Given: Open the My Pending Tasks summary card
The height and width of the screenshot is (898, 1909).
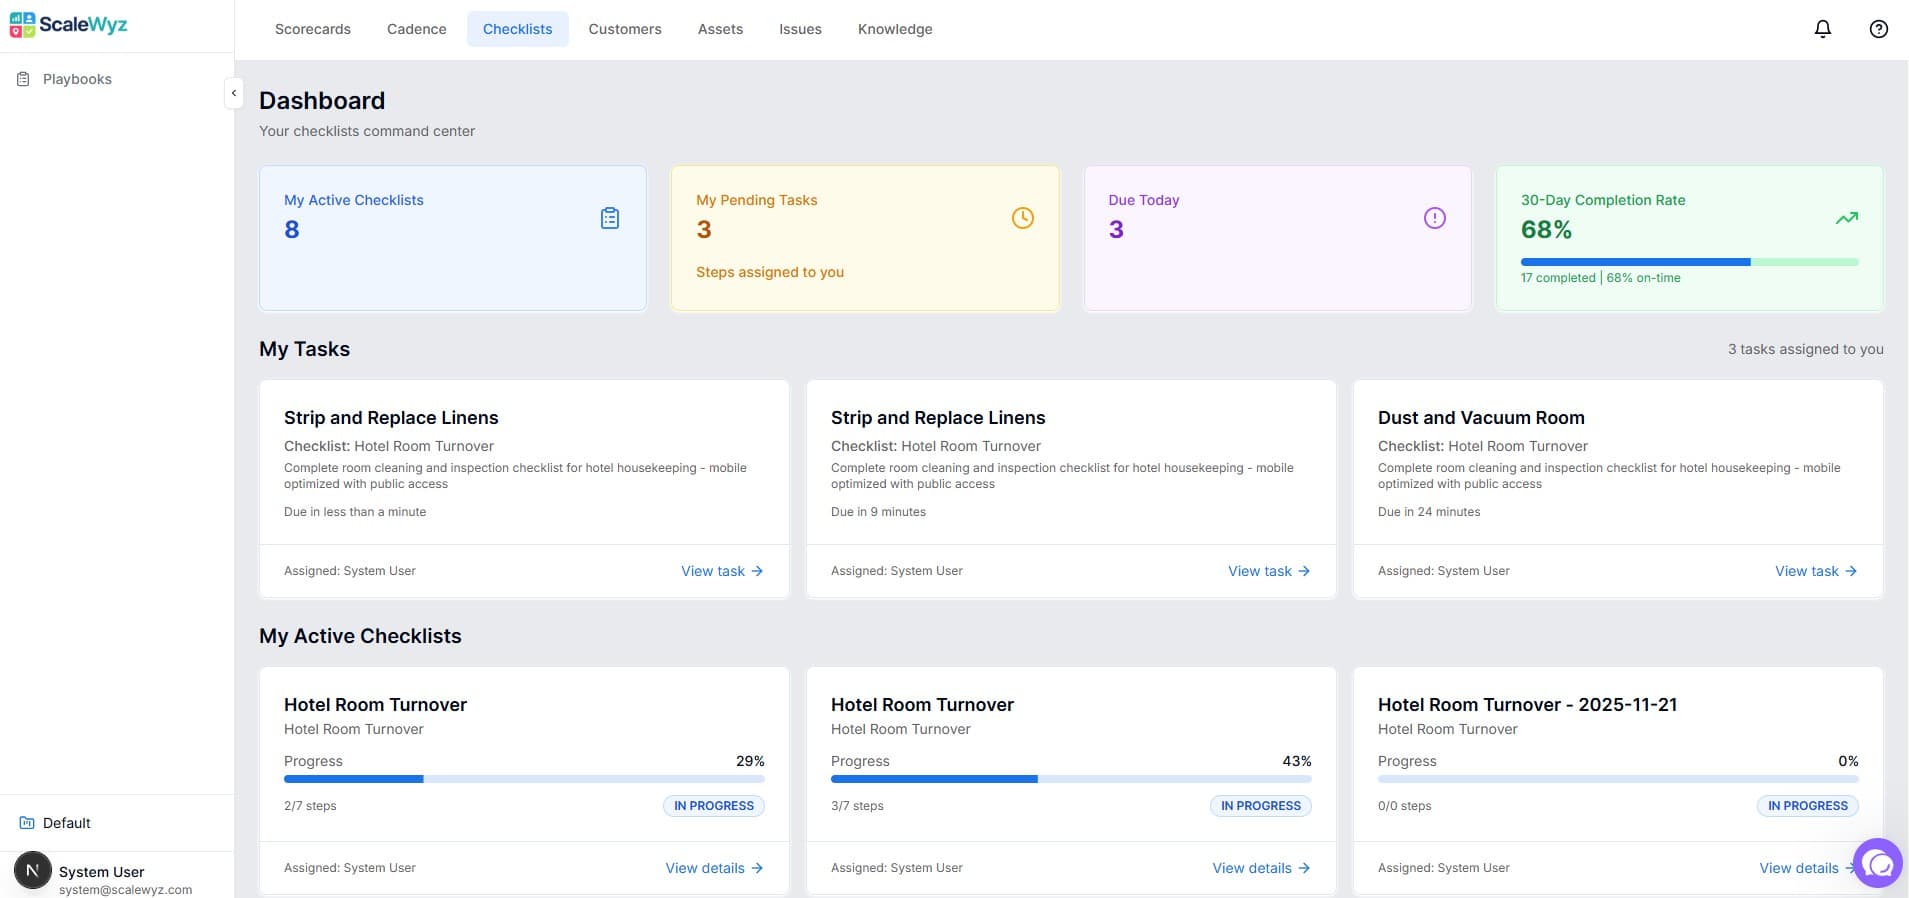Looking at the screenshot, I should tap(865, 238).
